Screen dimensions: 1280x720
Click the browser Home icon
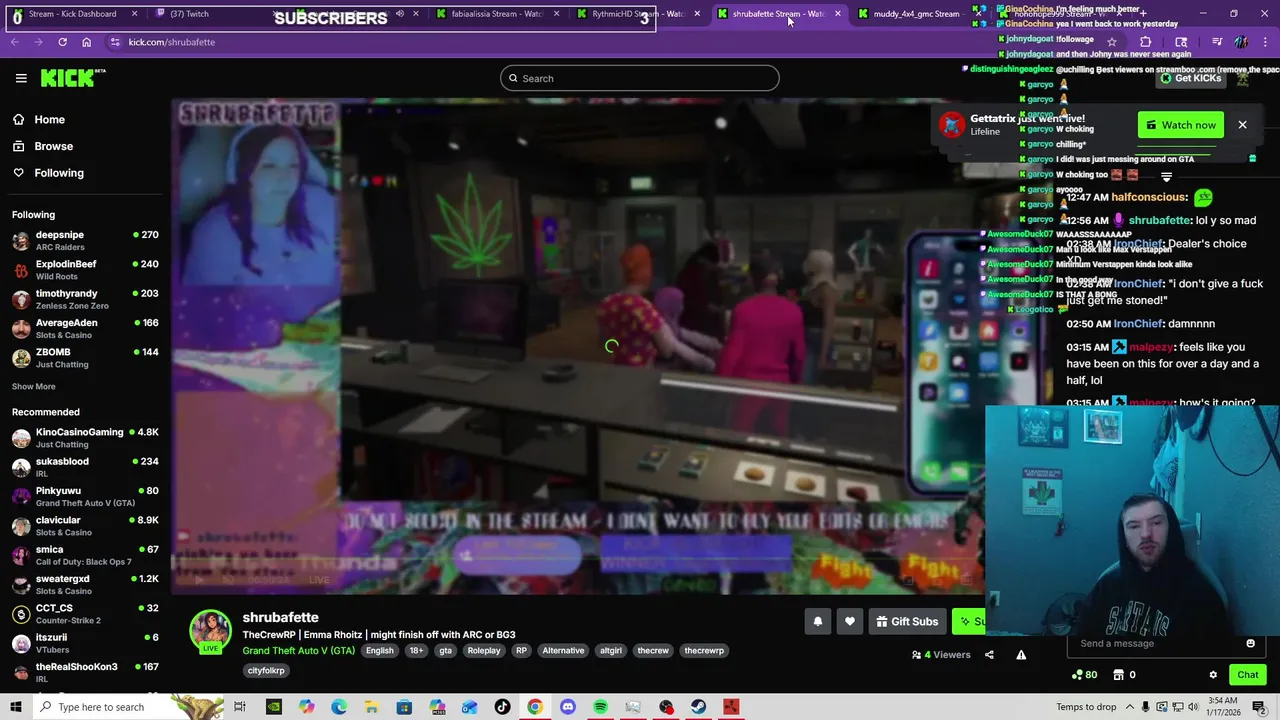coord(87,42)
